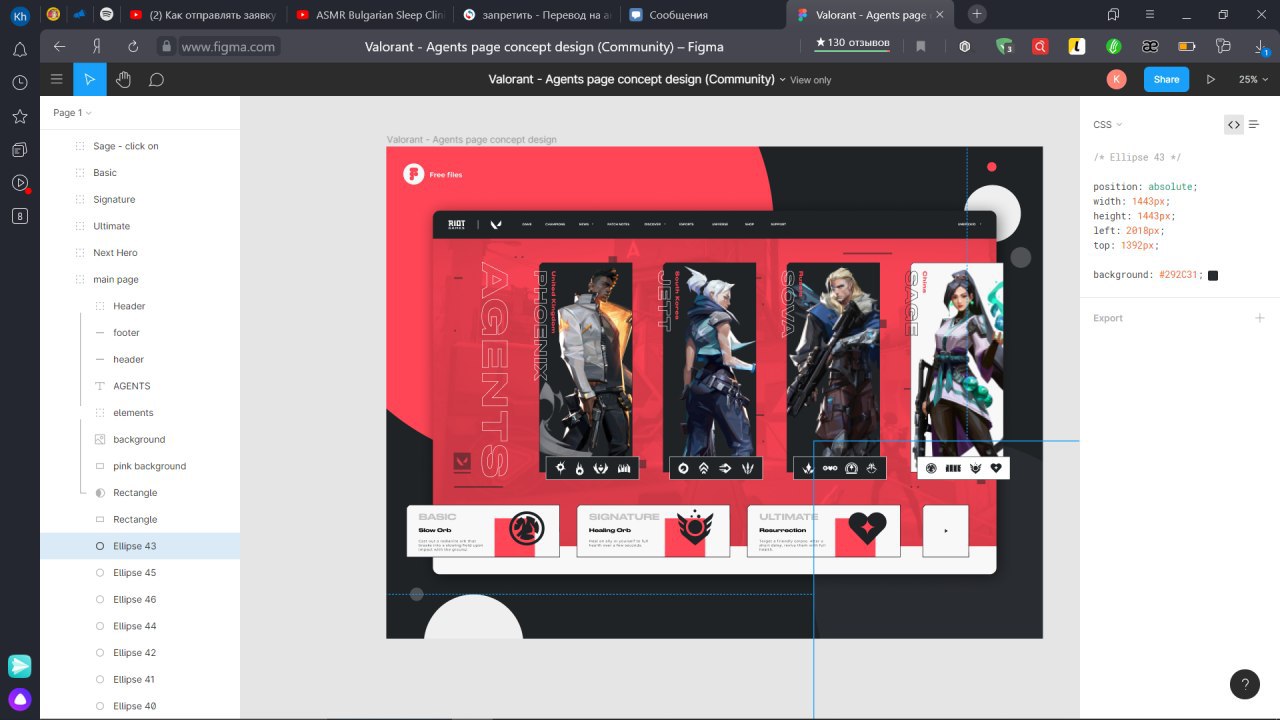Select the Hand tool
Image resolution: width=1280 pixels, height=720 pixels.
(123, 79)
